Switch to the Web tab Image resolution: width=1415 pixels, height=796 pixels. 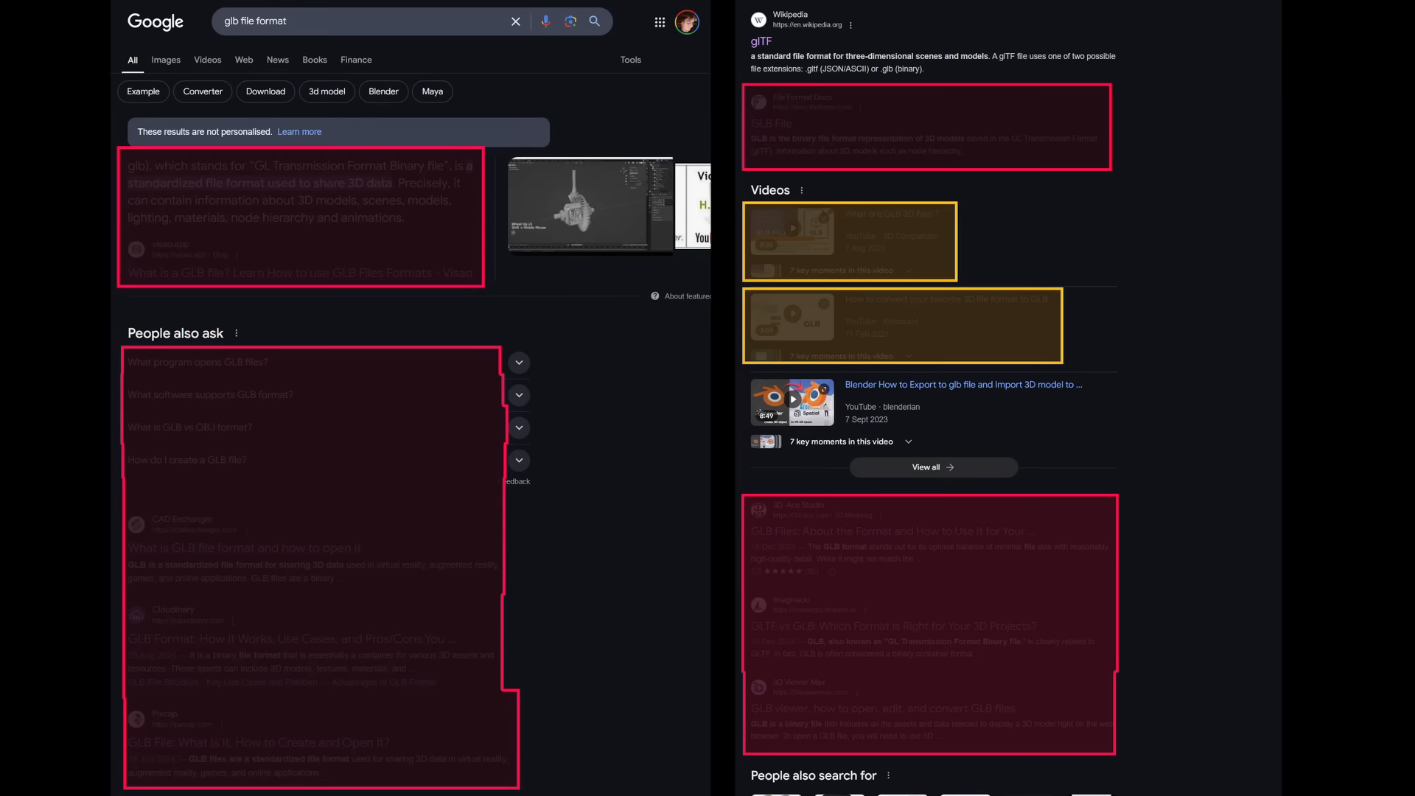pyautogui.click(x=244, y=60)
